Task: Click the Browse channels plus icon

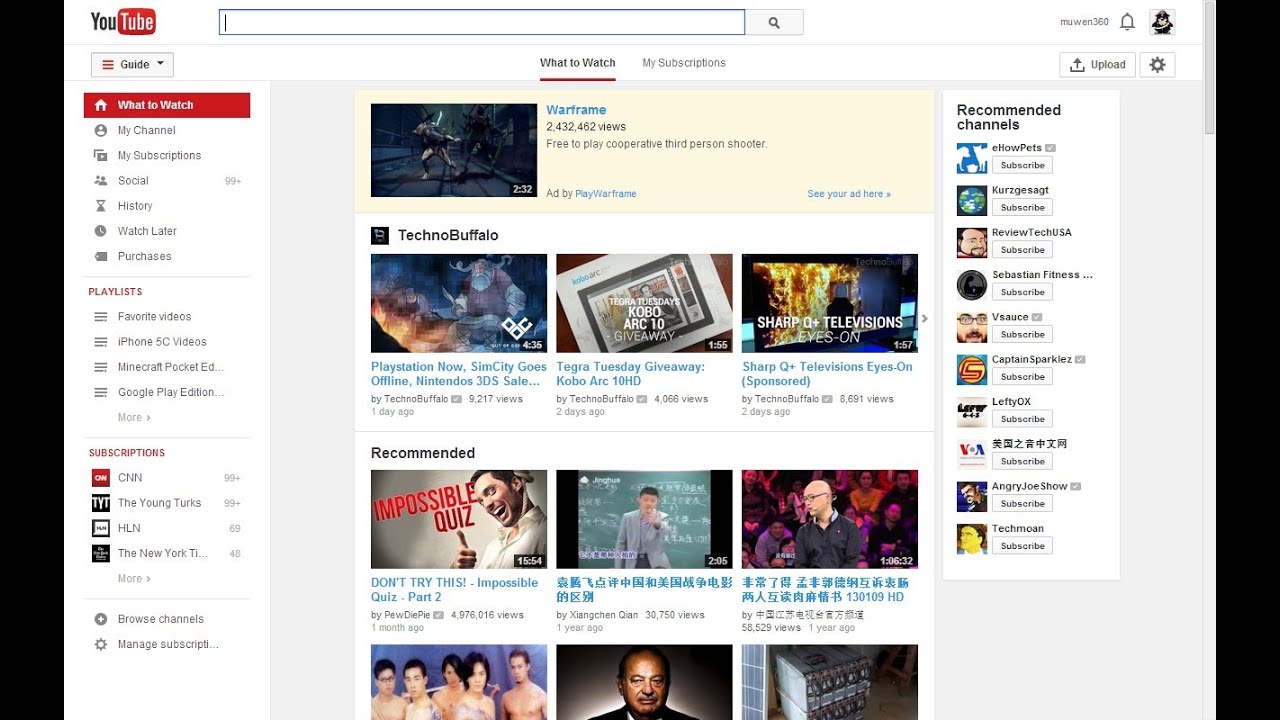Action: 100,619
